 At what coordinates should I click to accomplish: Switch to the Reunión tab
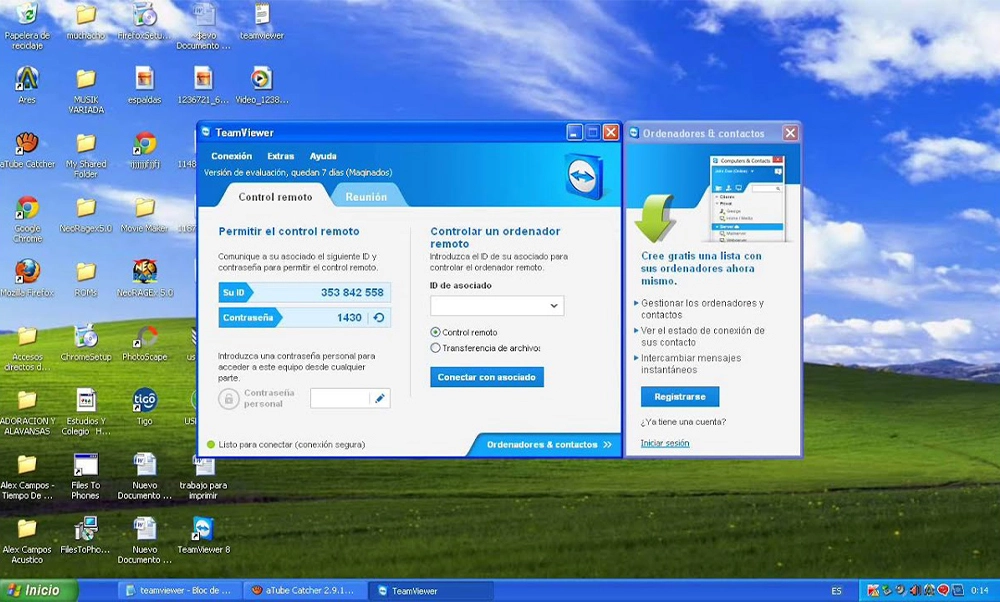pos(368,196)
